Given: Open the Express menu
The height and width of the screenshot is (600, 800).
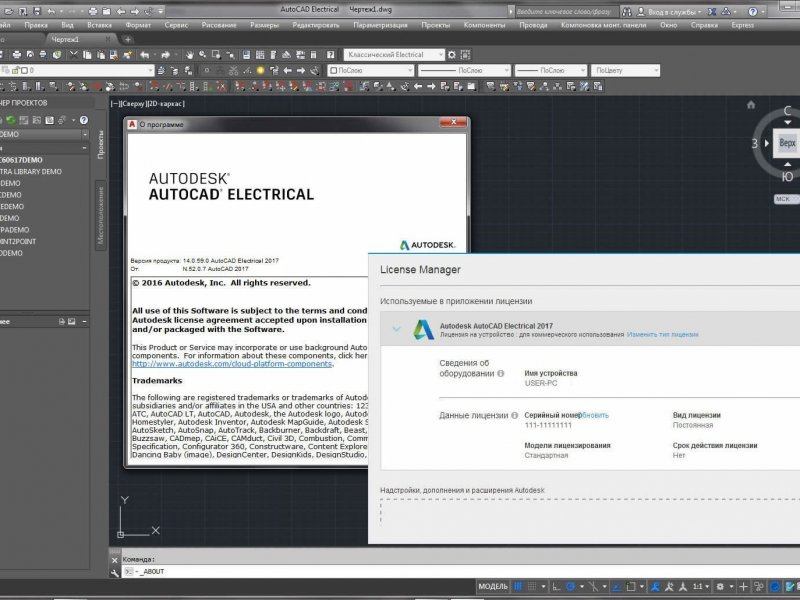Looking at the screenshot, I should [x=742, y=25].
